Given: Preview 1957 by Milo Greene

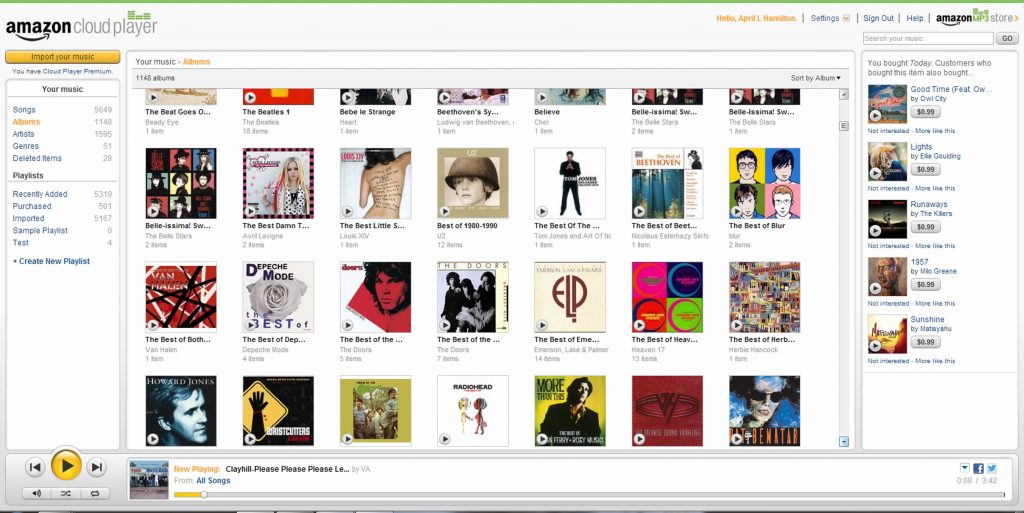Looking at the screenshot, I should click(875, 288).
